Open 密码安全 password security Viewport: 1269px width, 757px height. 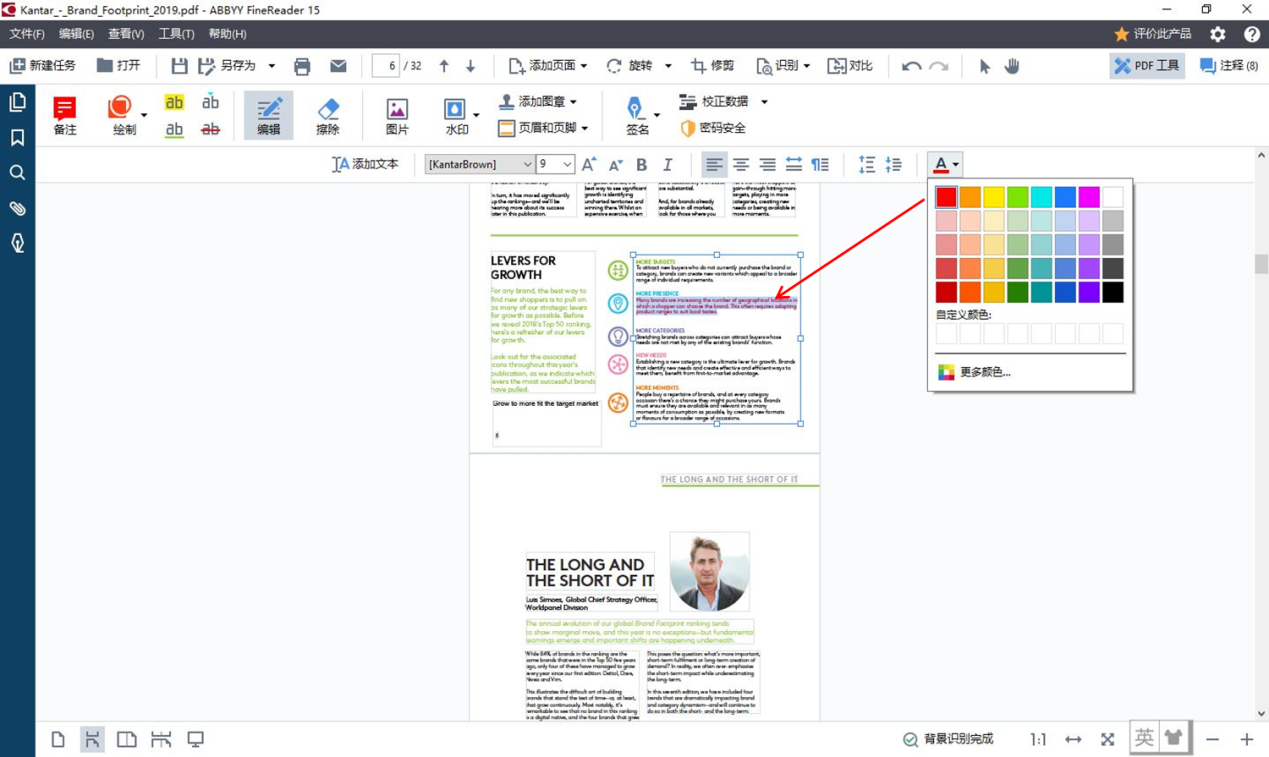coord(712,128)
